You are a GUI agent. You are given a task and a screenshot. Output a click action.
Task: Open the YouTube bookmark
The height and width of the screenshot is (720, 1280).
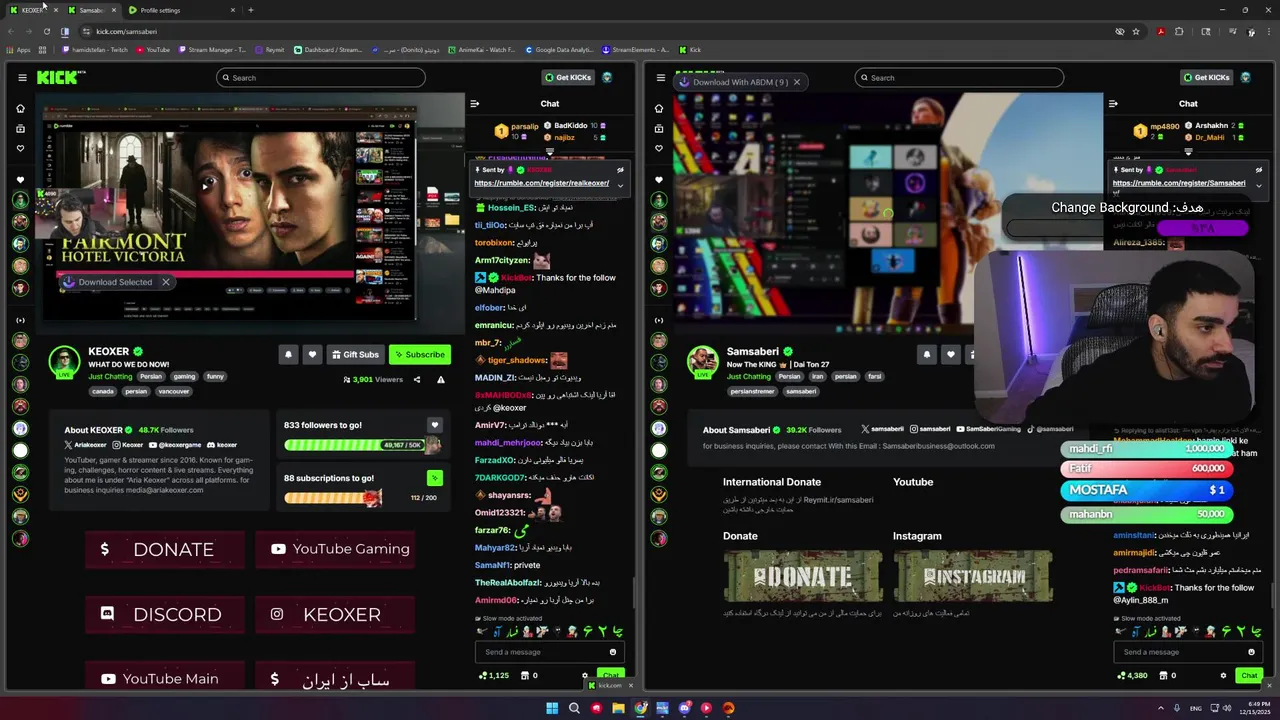(153, 49)
